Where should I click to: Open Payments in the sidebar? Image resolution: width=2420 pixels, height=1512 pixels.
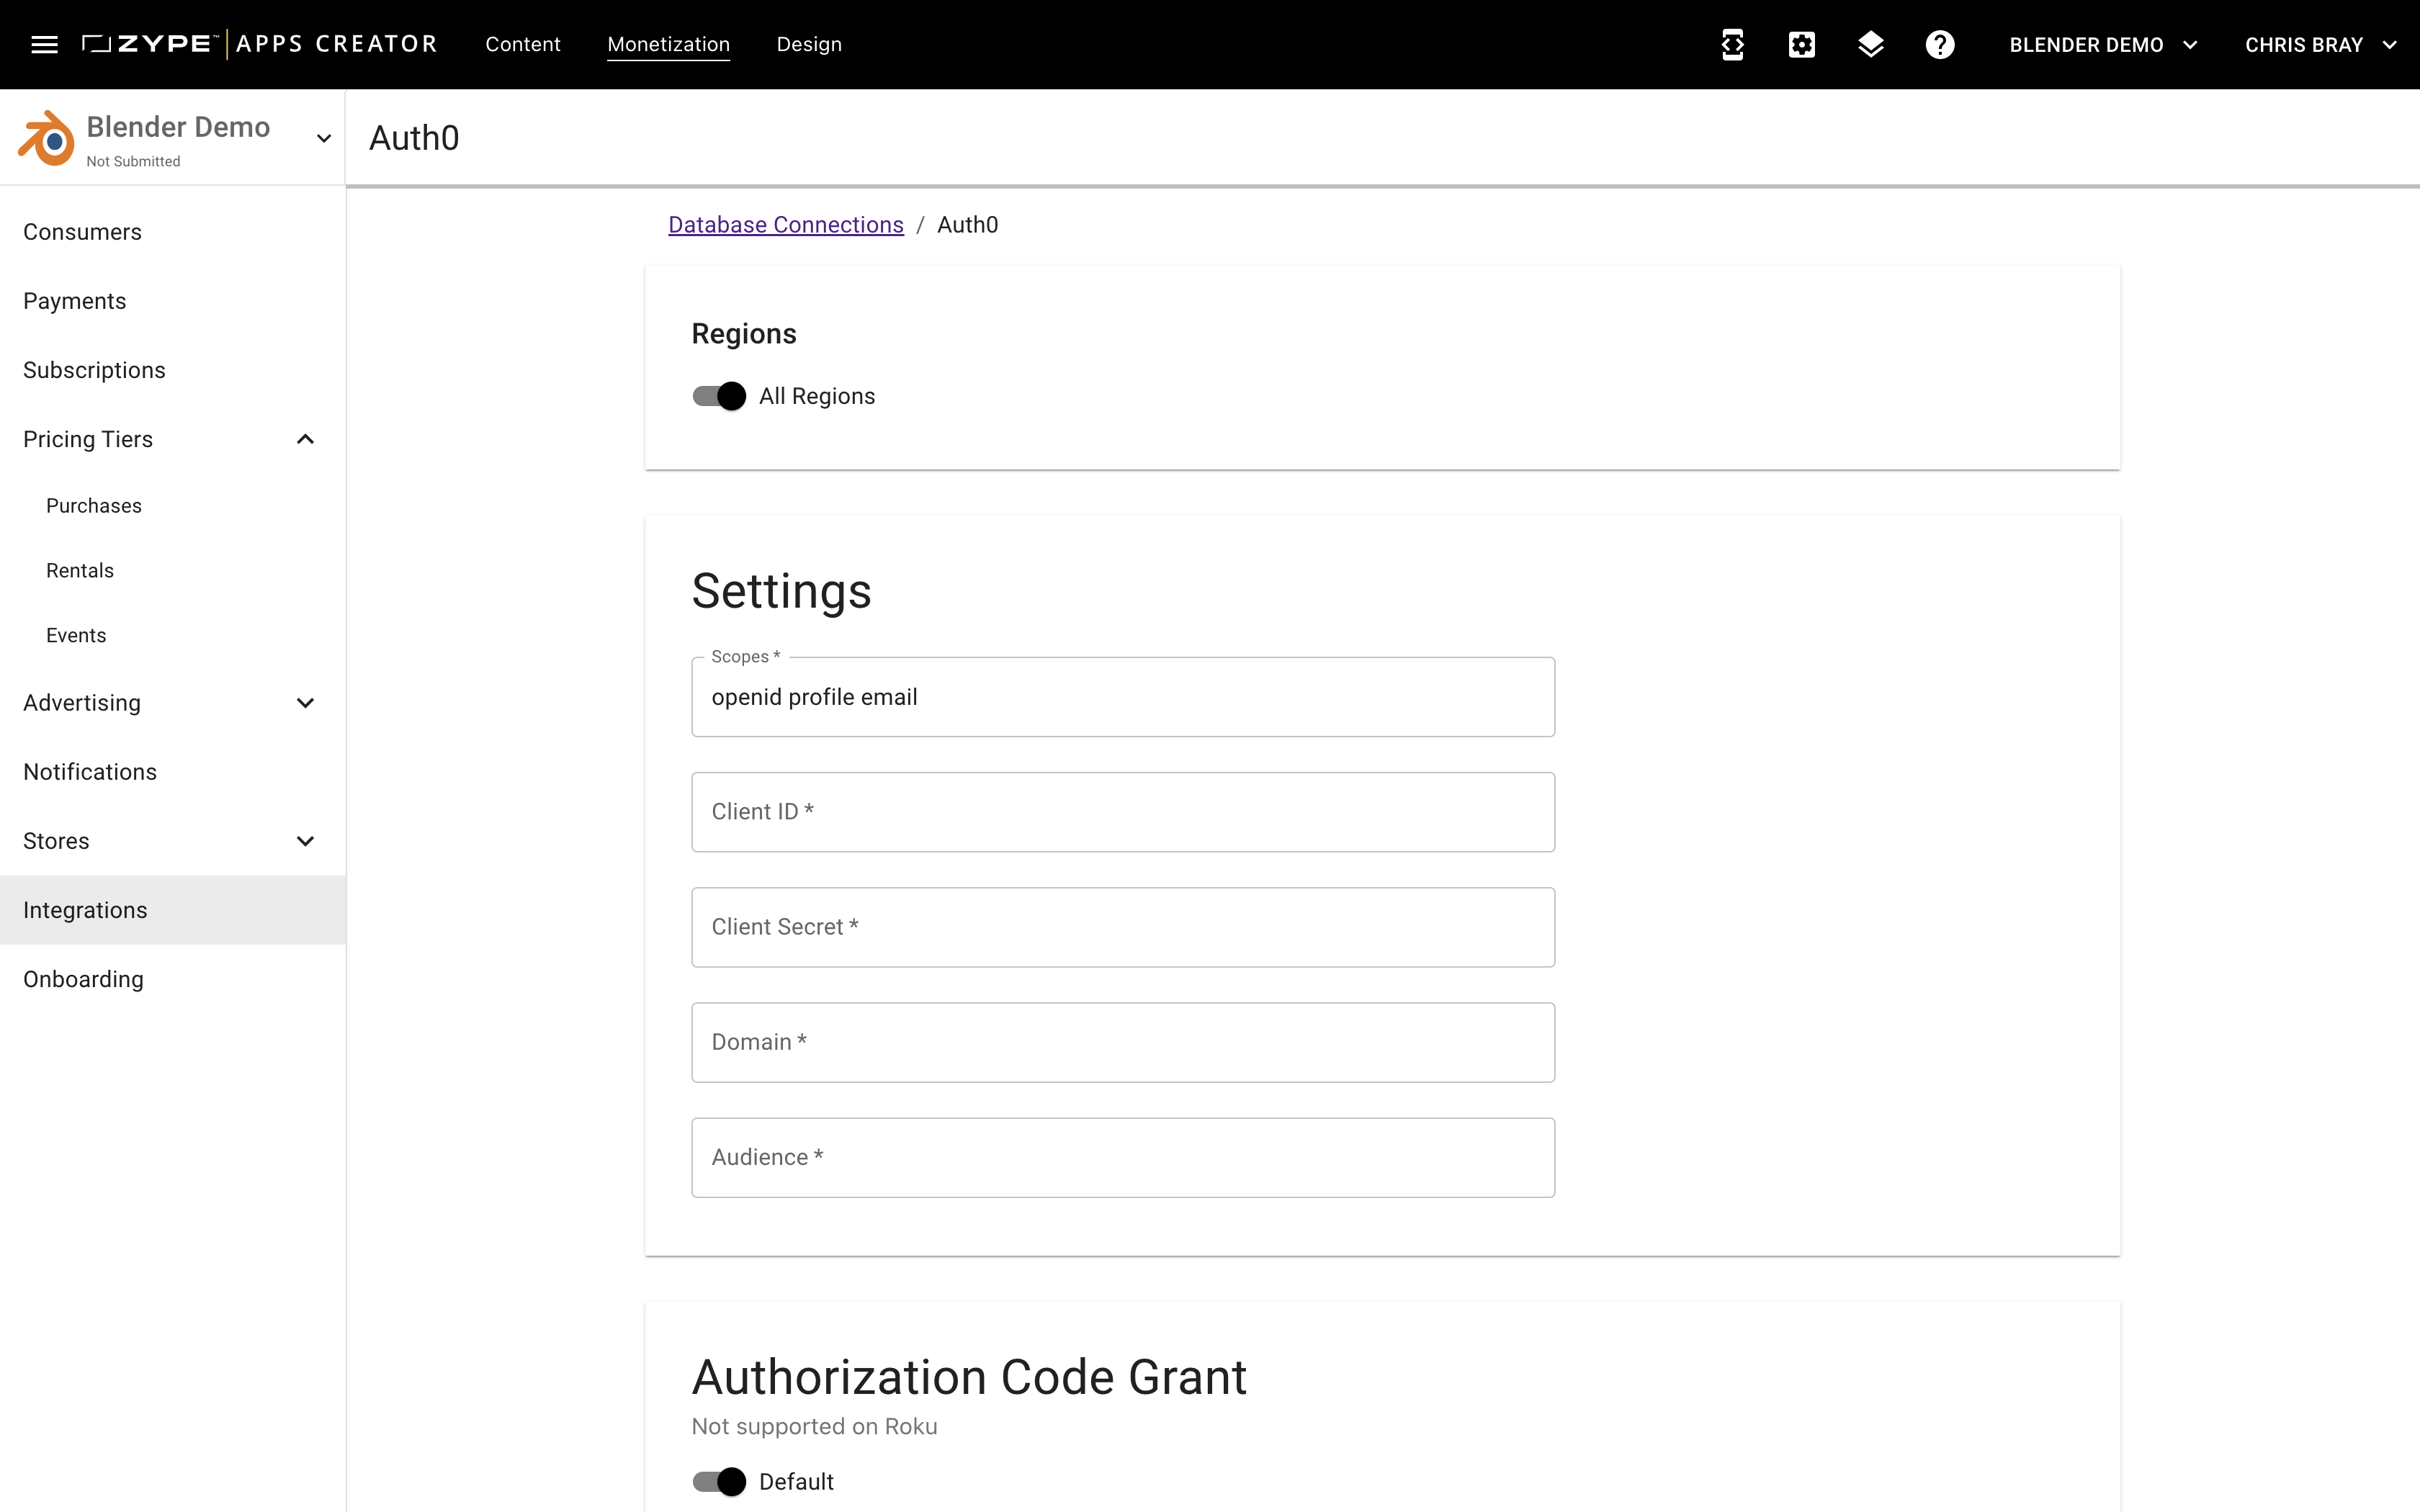click(173, 301)
